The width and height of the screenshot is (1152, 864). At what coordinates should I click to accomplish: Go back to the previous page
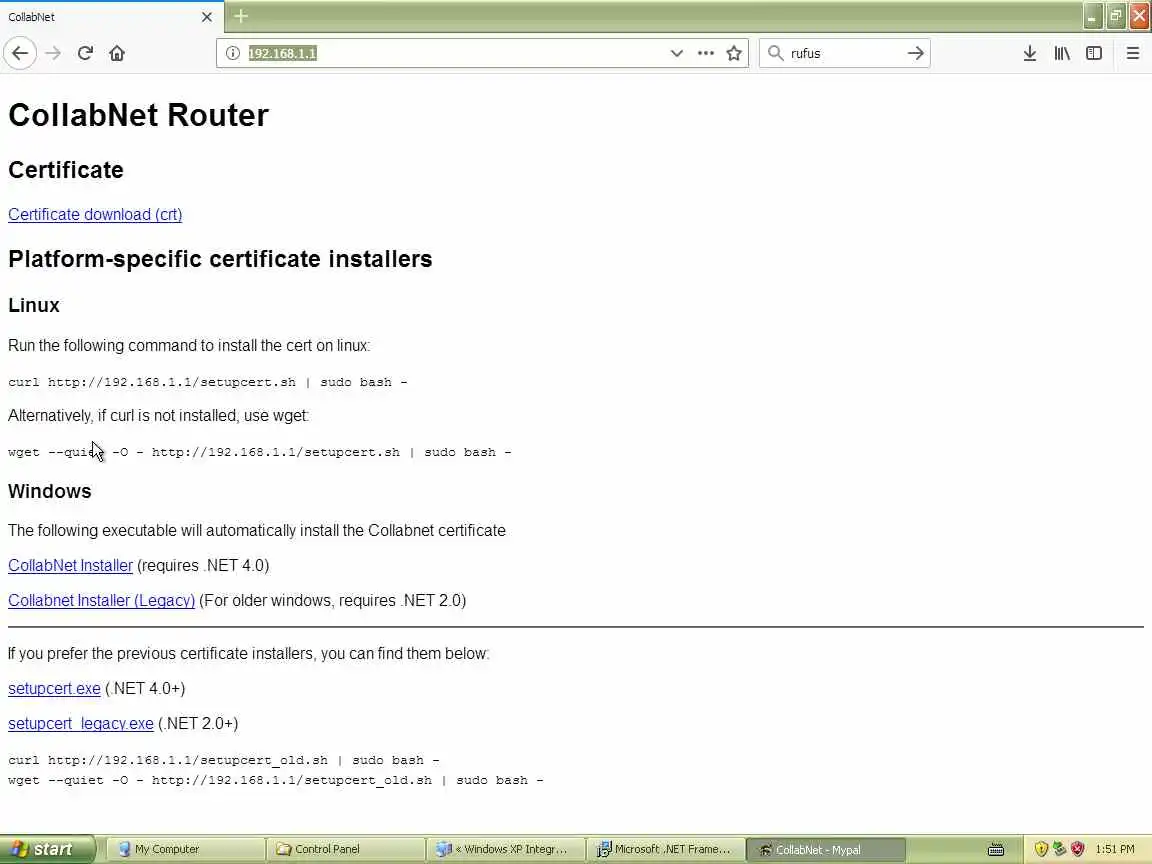(20, 53)
